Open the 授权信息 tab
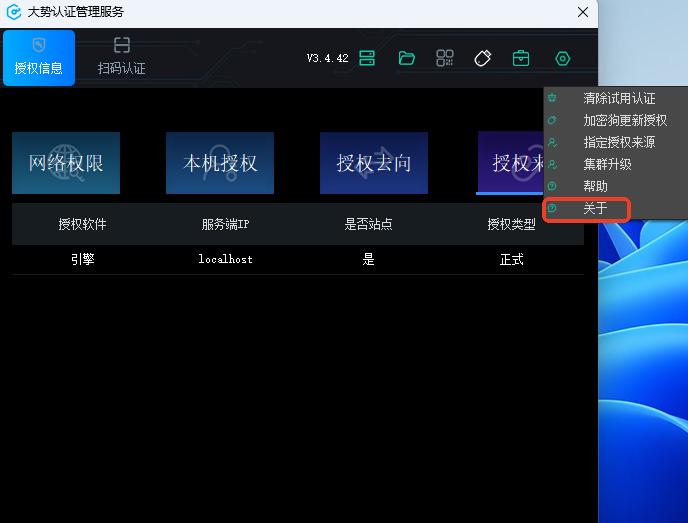This screenshot has height=523, width=688. click(39, 57)
